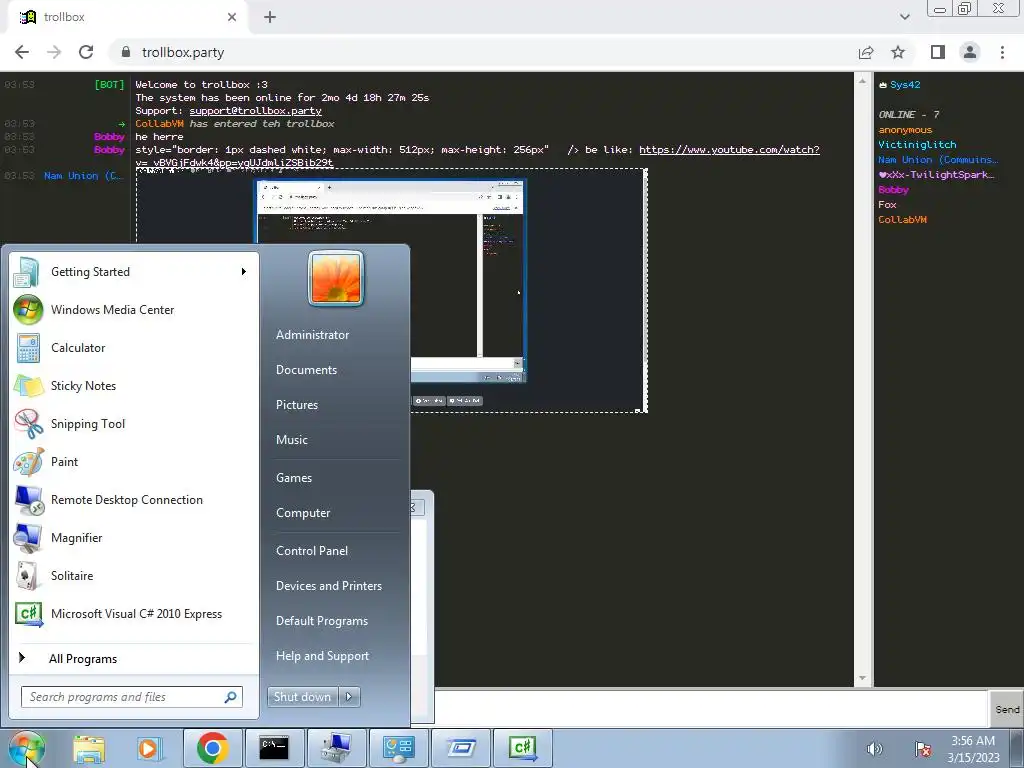Reload the trollbox page
This screenshot has height=768, width=1024.
tap(86, 52)
